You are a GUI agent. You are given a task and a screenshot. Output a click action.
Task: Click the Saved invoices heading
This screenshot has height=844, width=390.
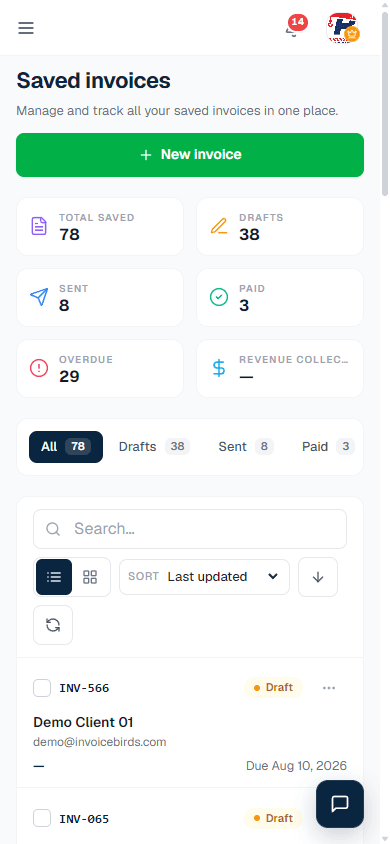94,81
